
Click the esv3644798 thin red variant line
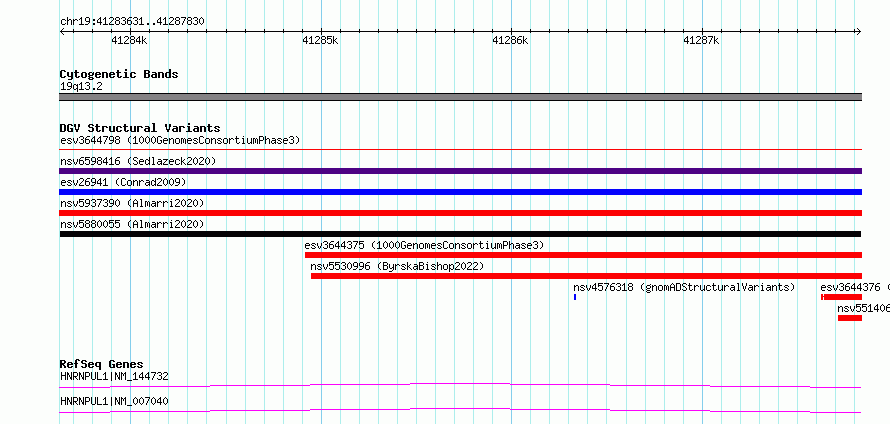tap(460, 150)
